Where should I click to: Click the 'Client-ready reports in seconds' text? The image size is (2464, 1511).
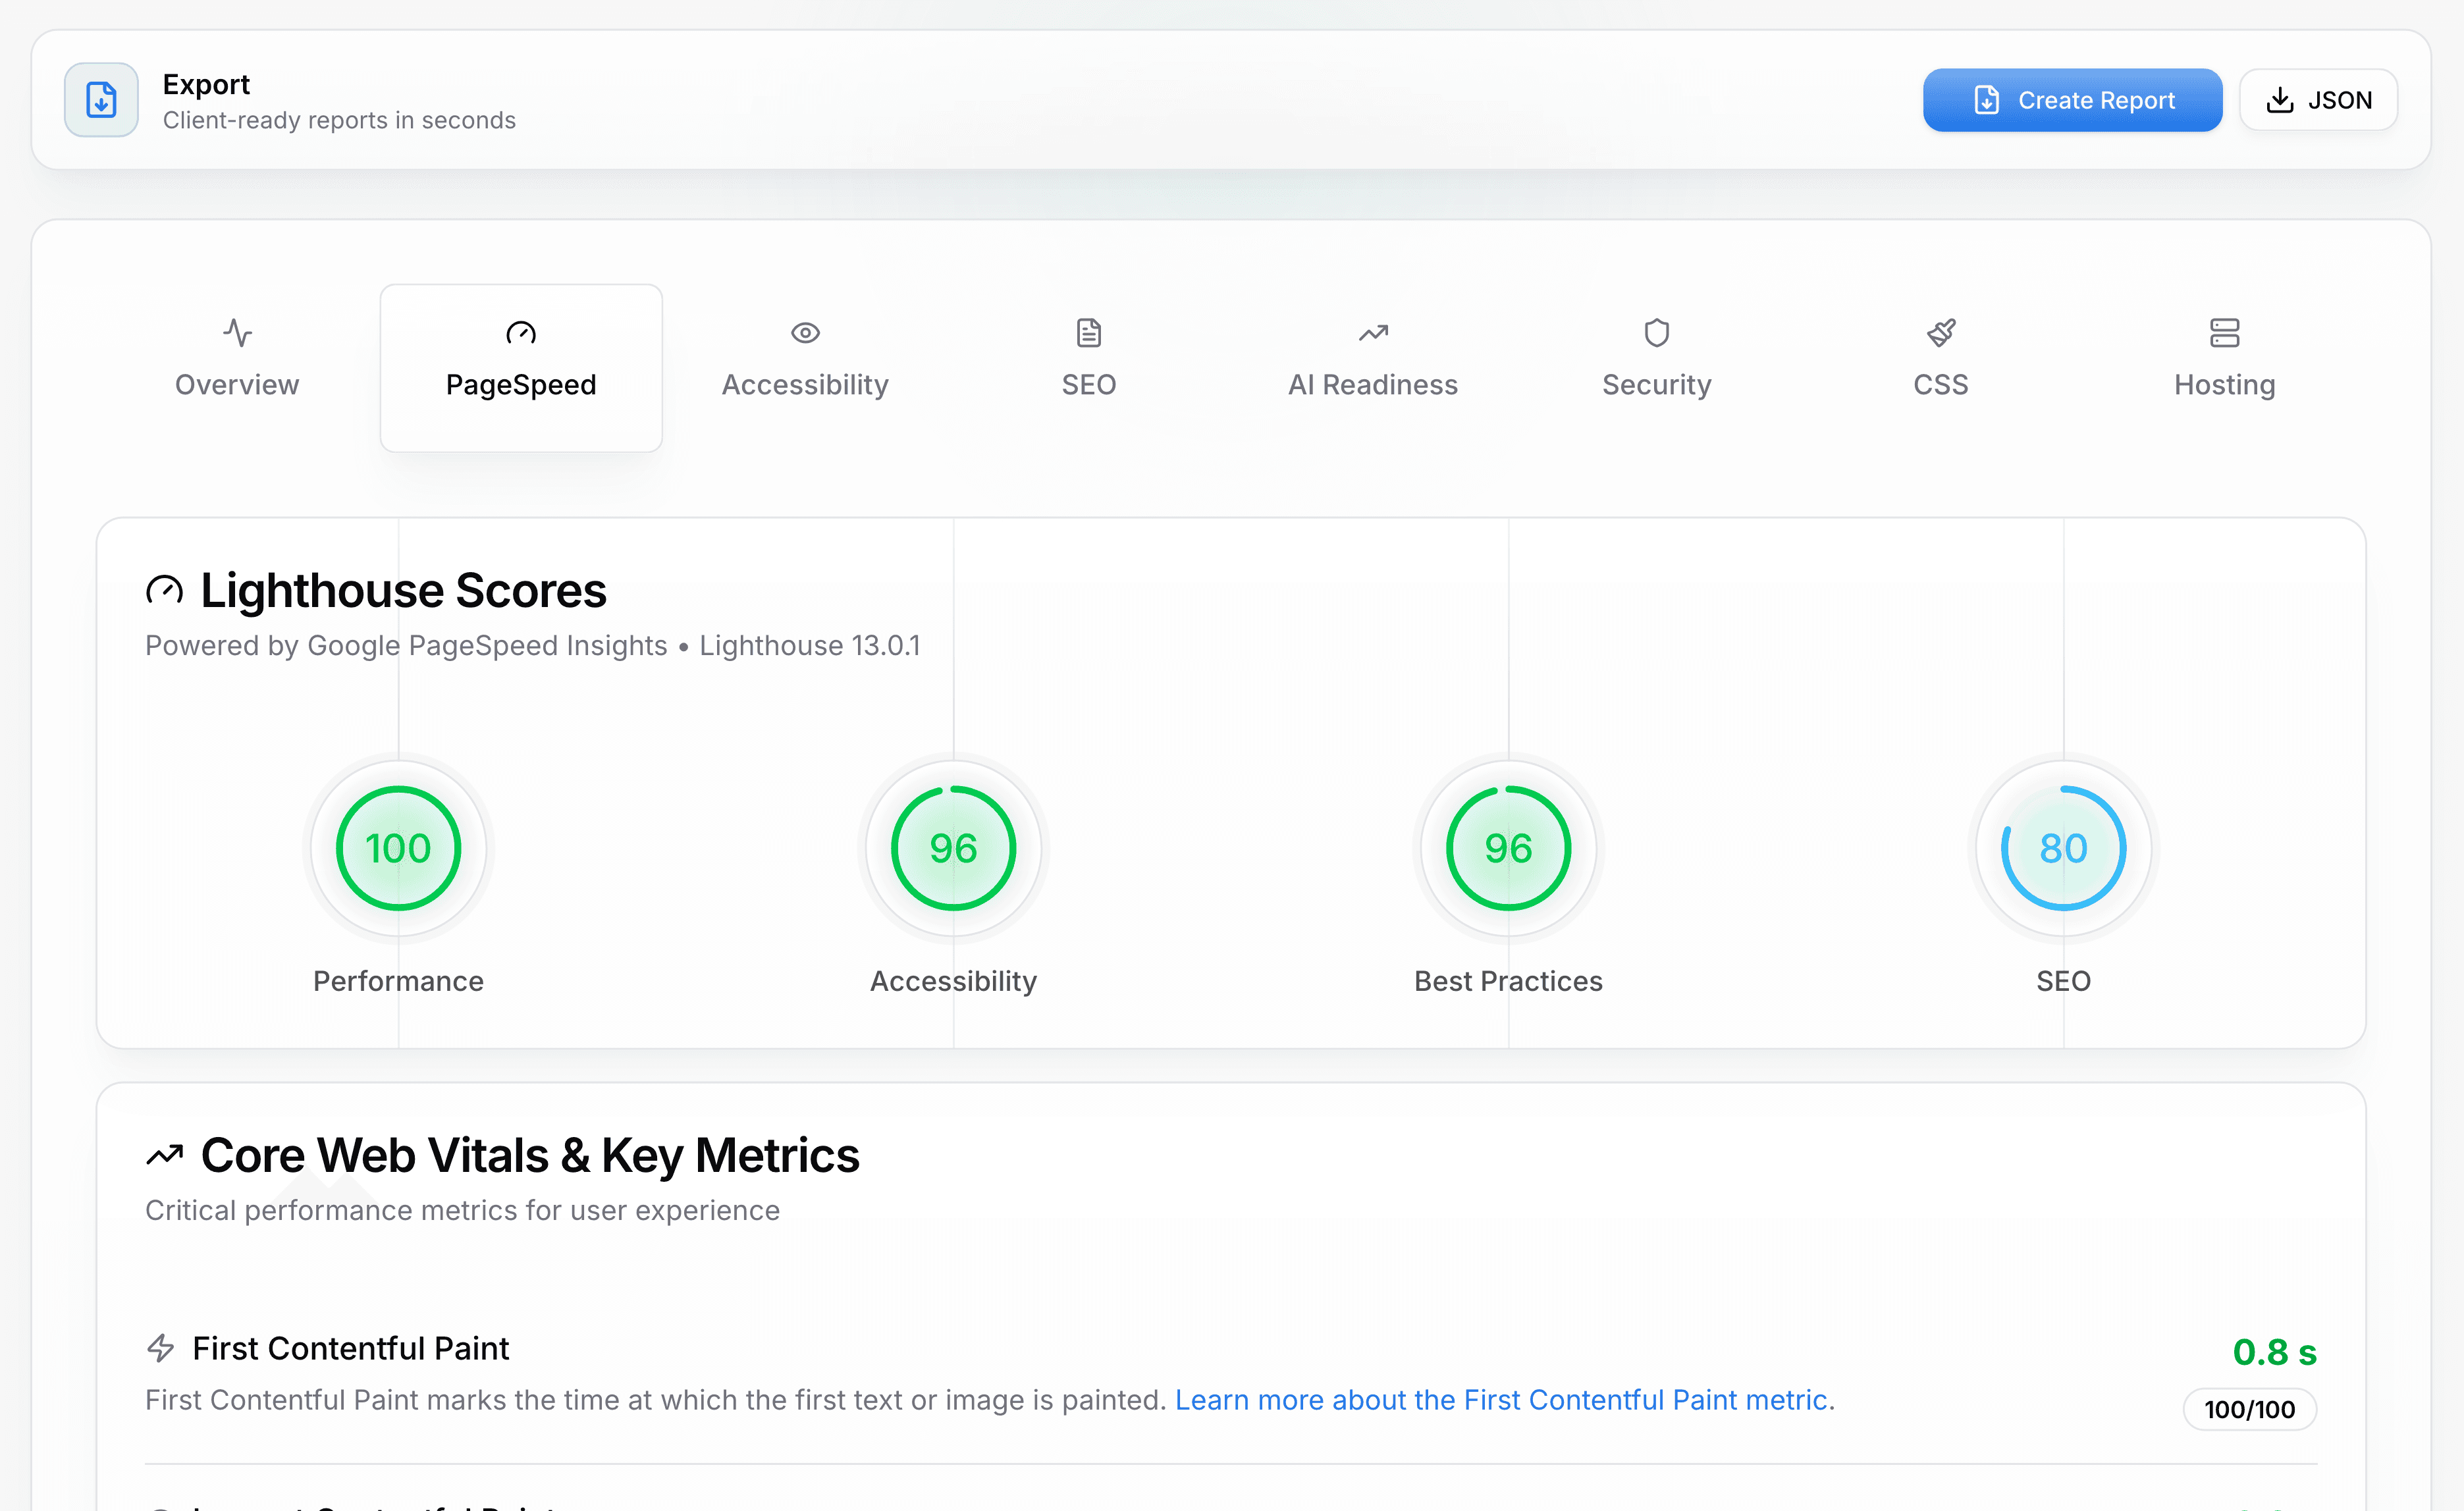(x=339, y=120)
